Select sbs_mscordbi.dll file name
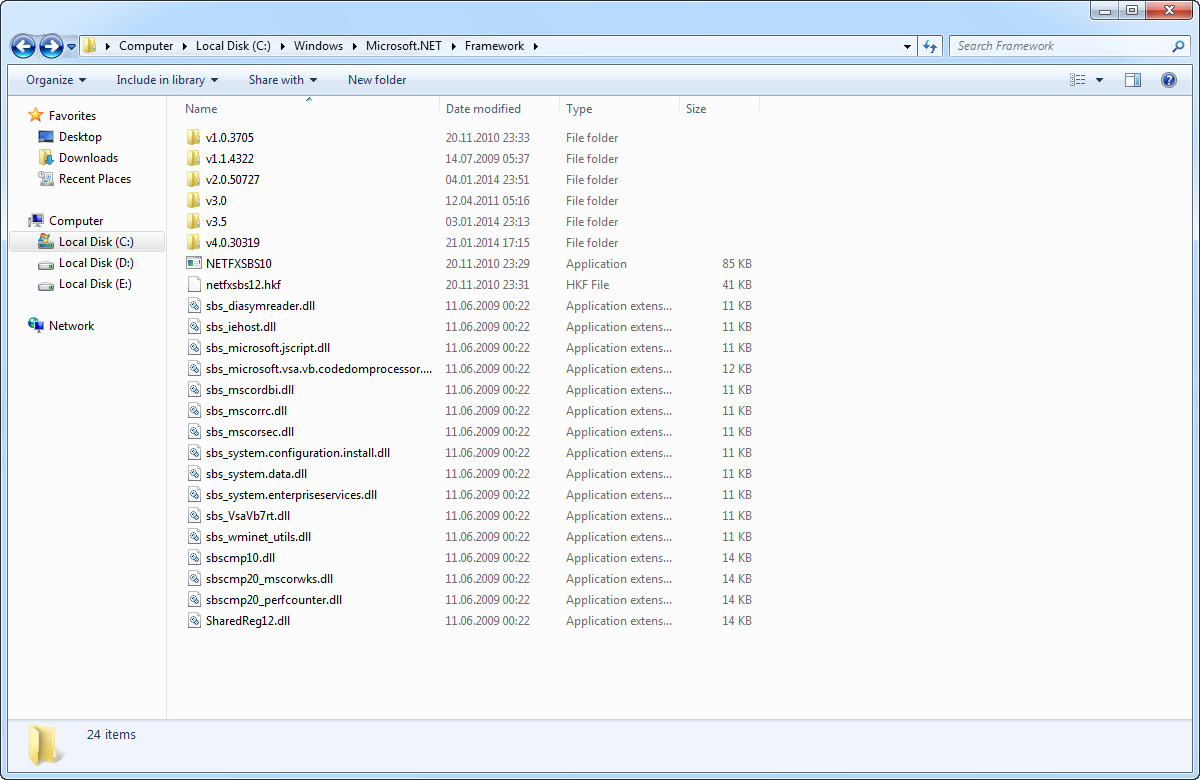This screenshot has height=780, width=1200. [x=250, y=389]
